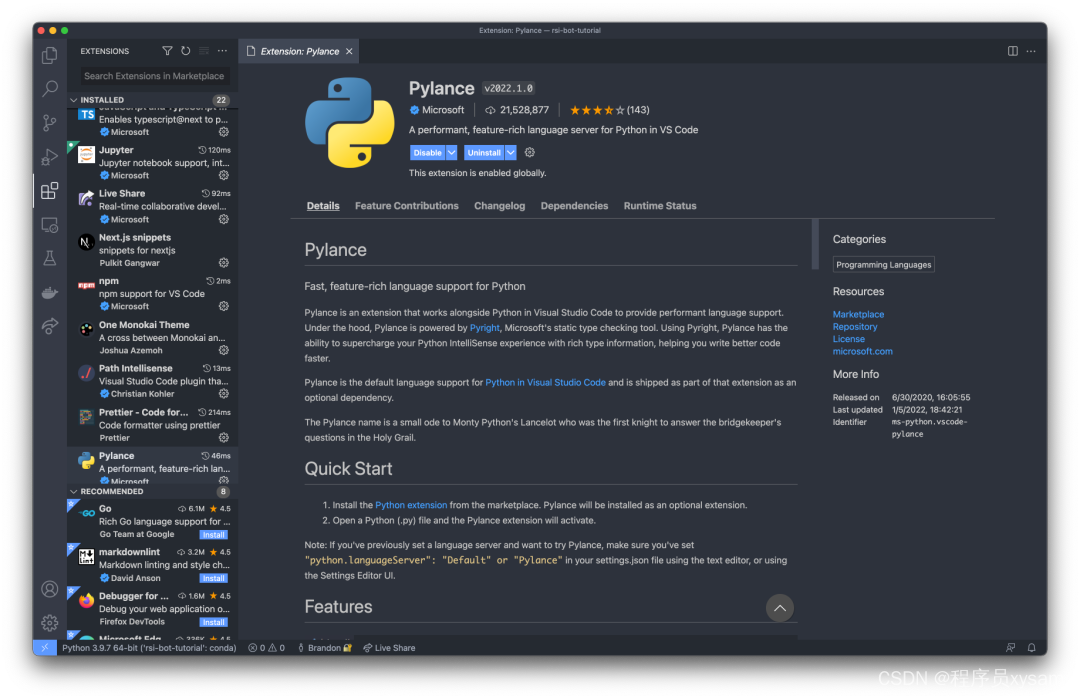Viewport: 1080px width, 699px height.
Task: Click the Live Share status bar item
Action: coord(389,648)
